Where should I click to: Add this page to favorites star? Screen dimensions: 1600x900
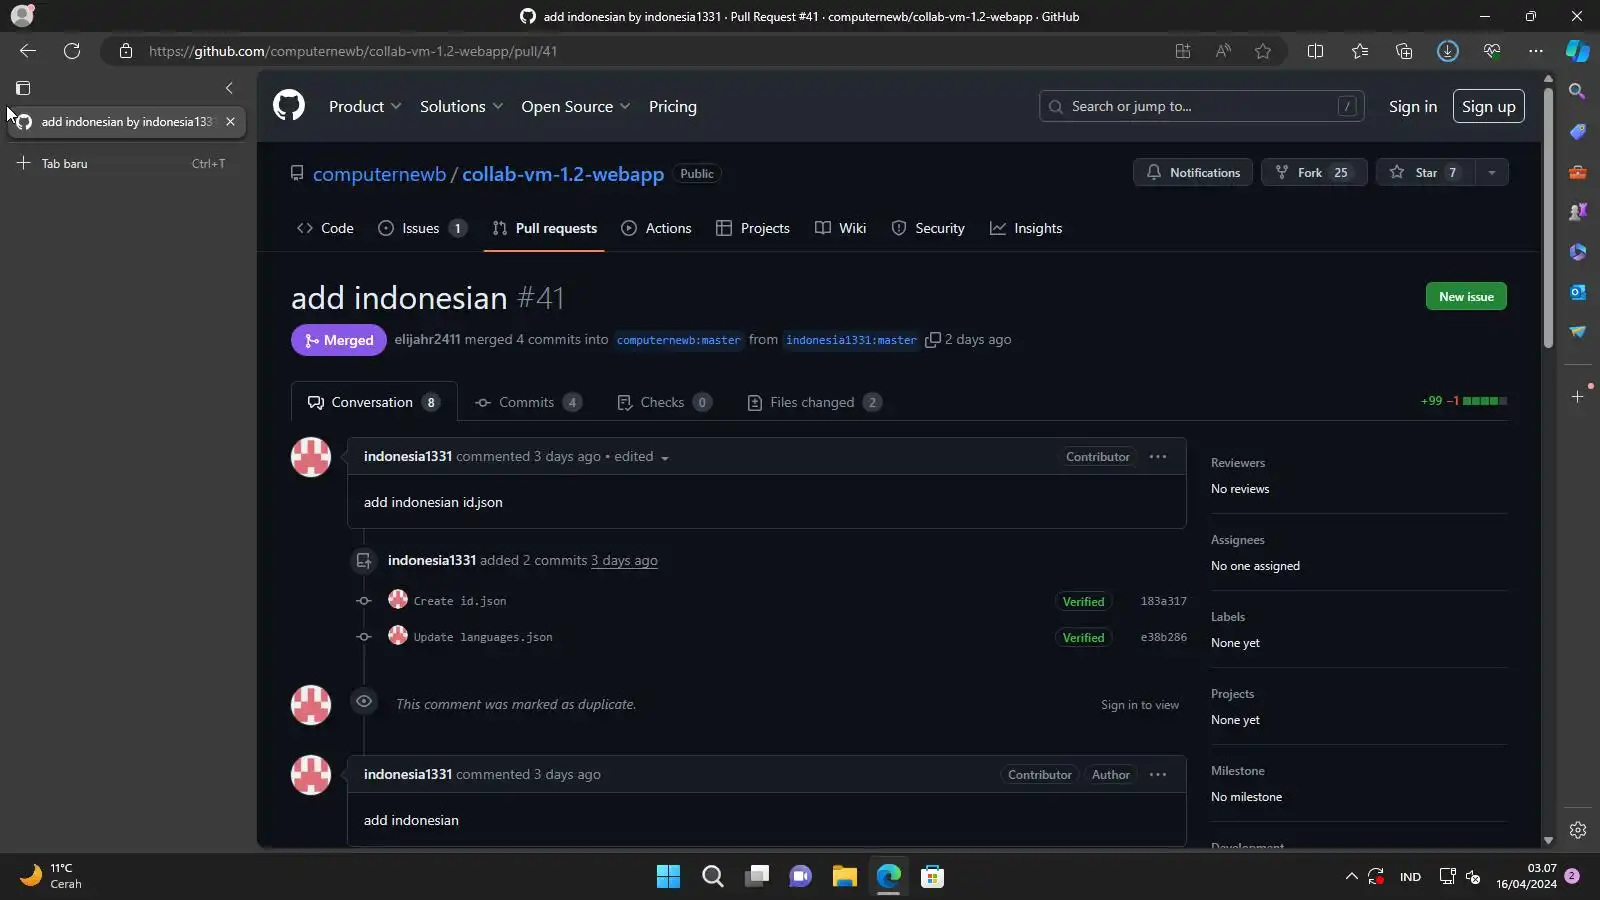pos(1263,51)
